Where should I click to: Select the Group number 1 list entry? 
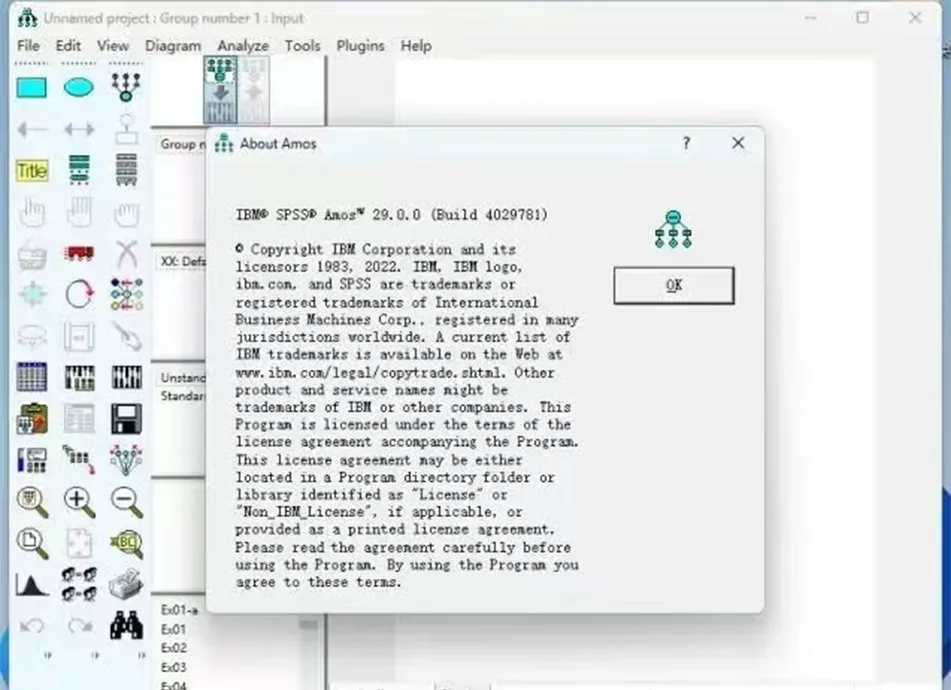coord(182,144)
